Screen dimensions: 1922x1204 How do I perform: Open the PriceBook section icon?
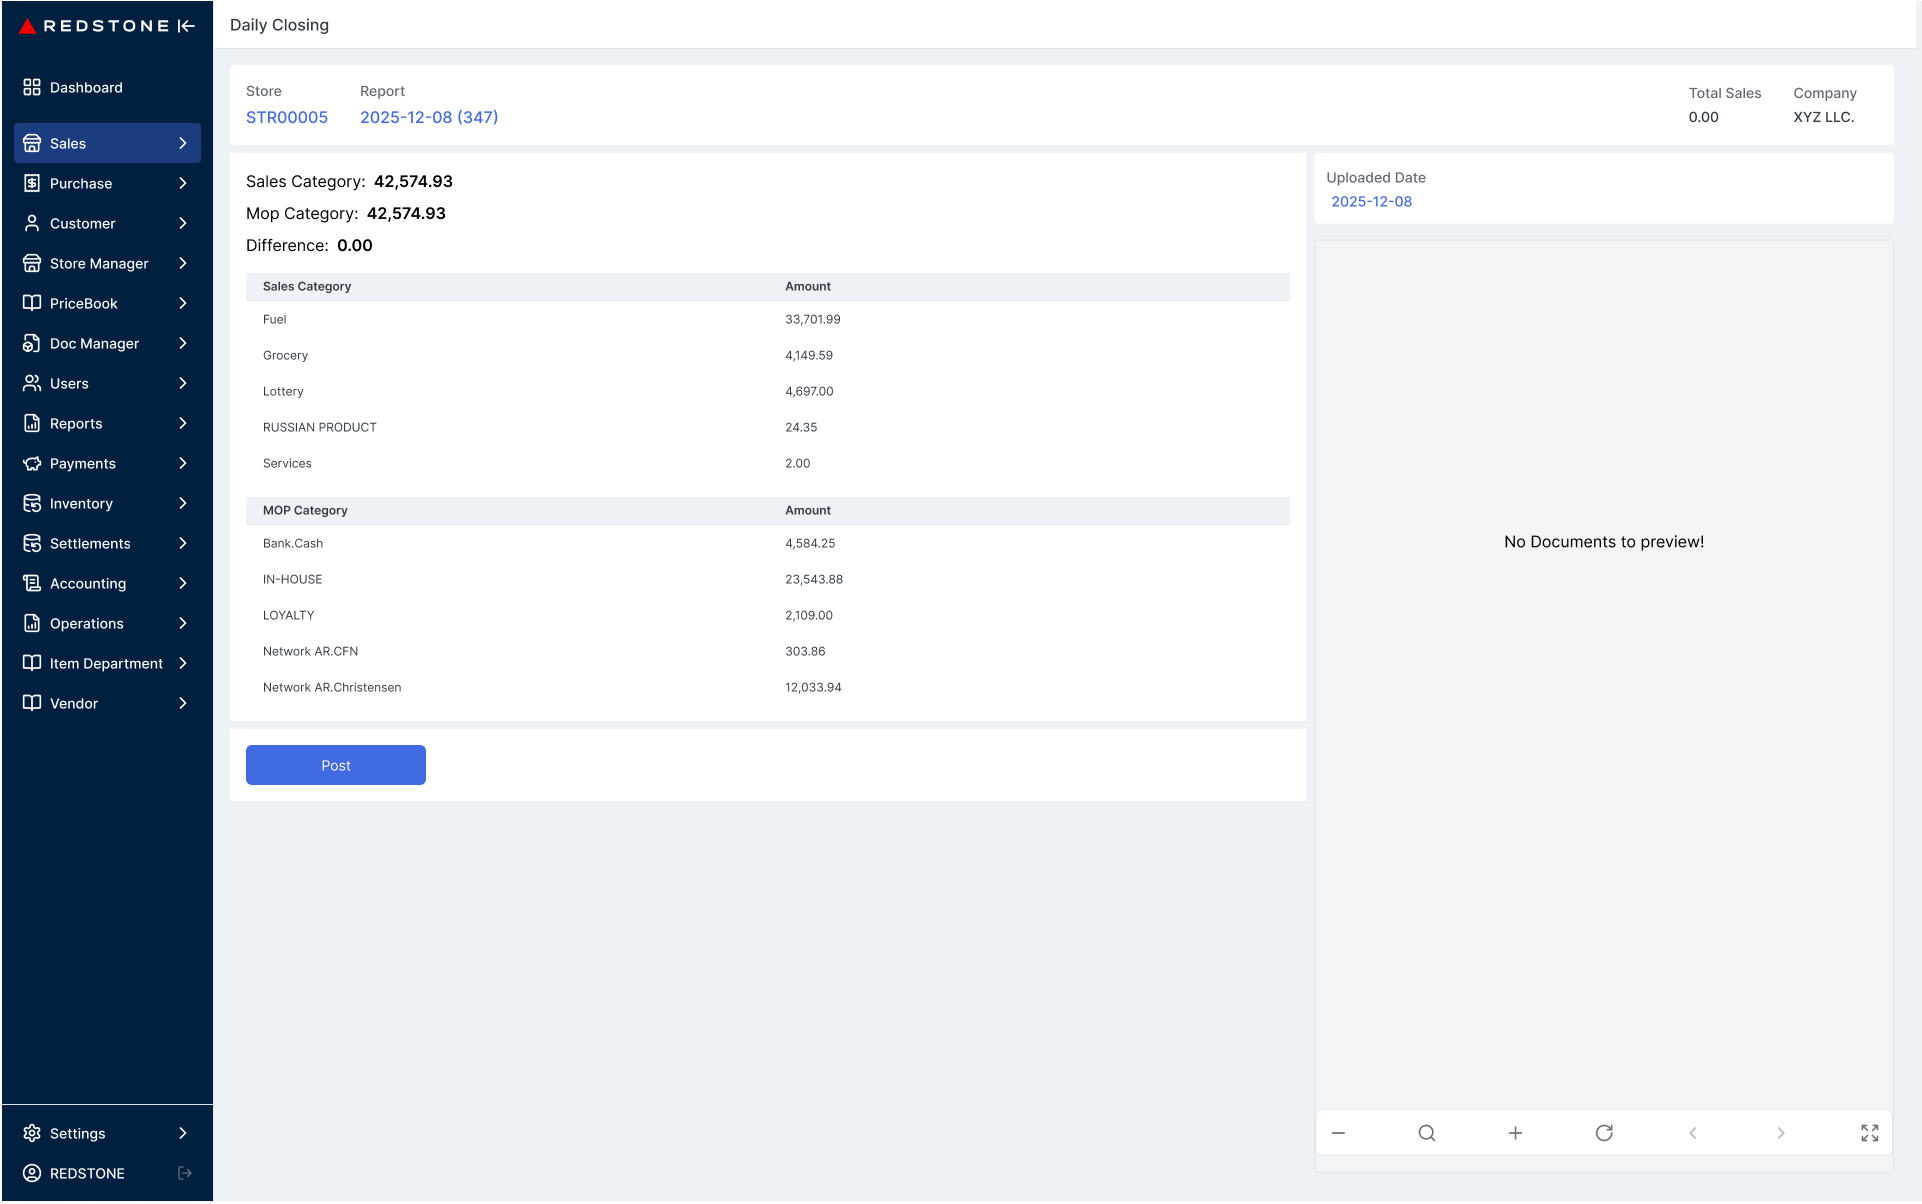click(31, 303)
